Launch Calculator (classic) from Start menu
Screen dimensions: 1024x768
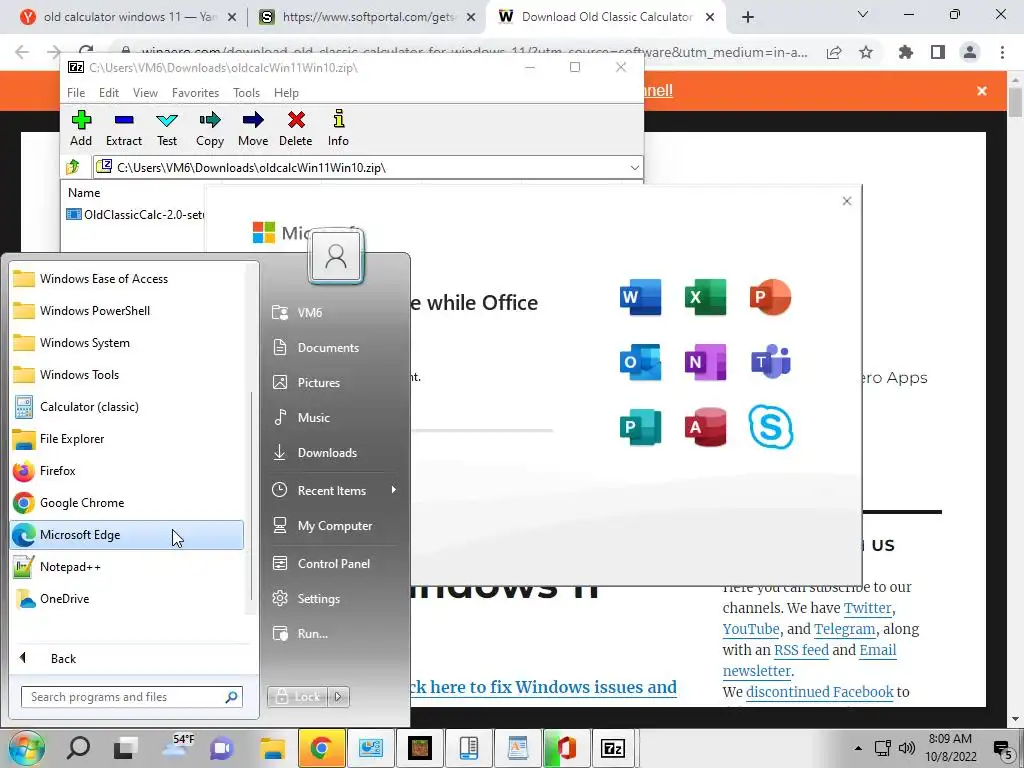click(127, 407)
